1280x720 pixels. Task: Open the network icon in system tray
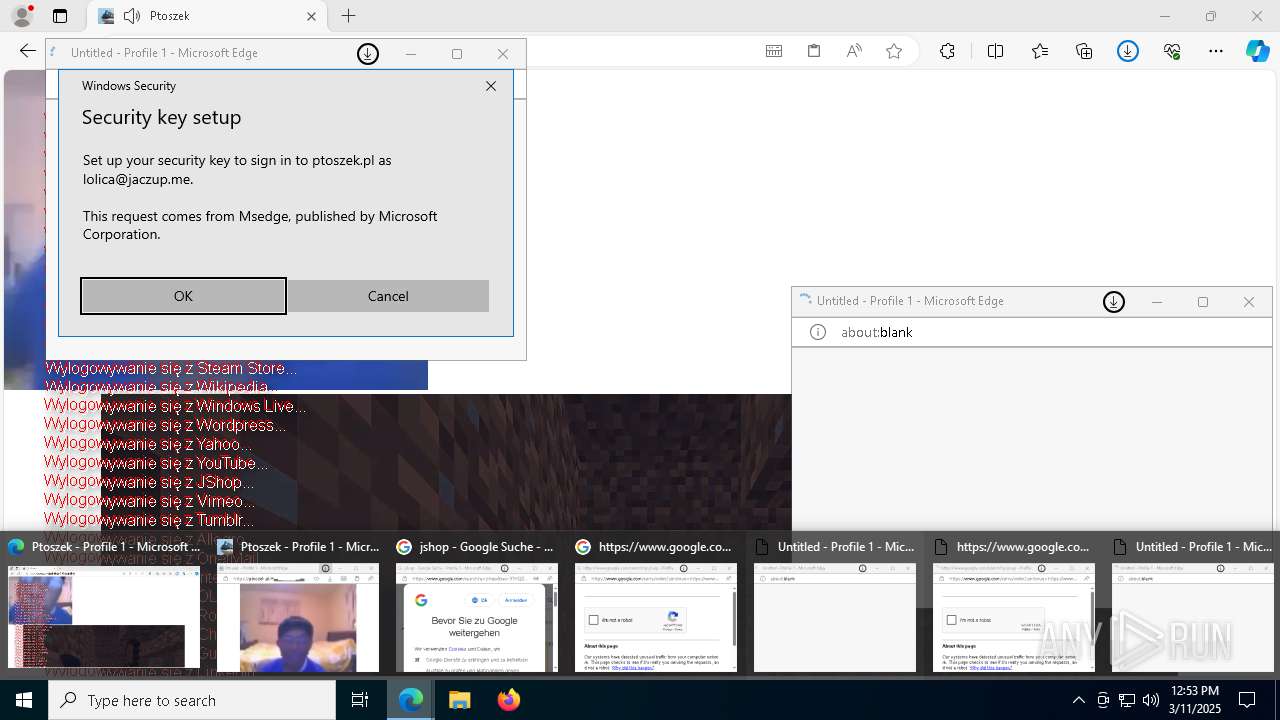click(x=1127, y=700)
